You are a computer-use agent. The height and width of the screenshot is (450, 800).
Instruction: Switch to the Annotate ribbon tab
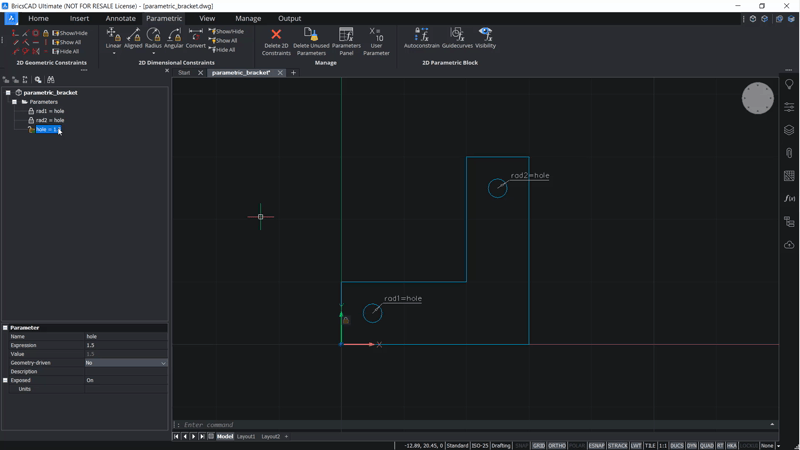120,18
